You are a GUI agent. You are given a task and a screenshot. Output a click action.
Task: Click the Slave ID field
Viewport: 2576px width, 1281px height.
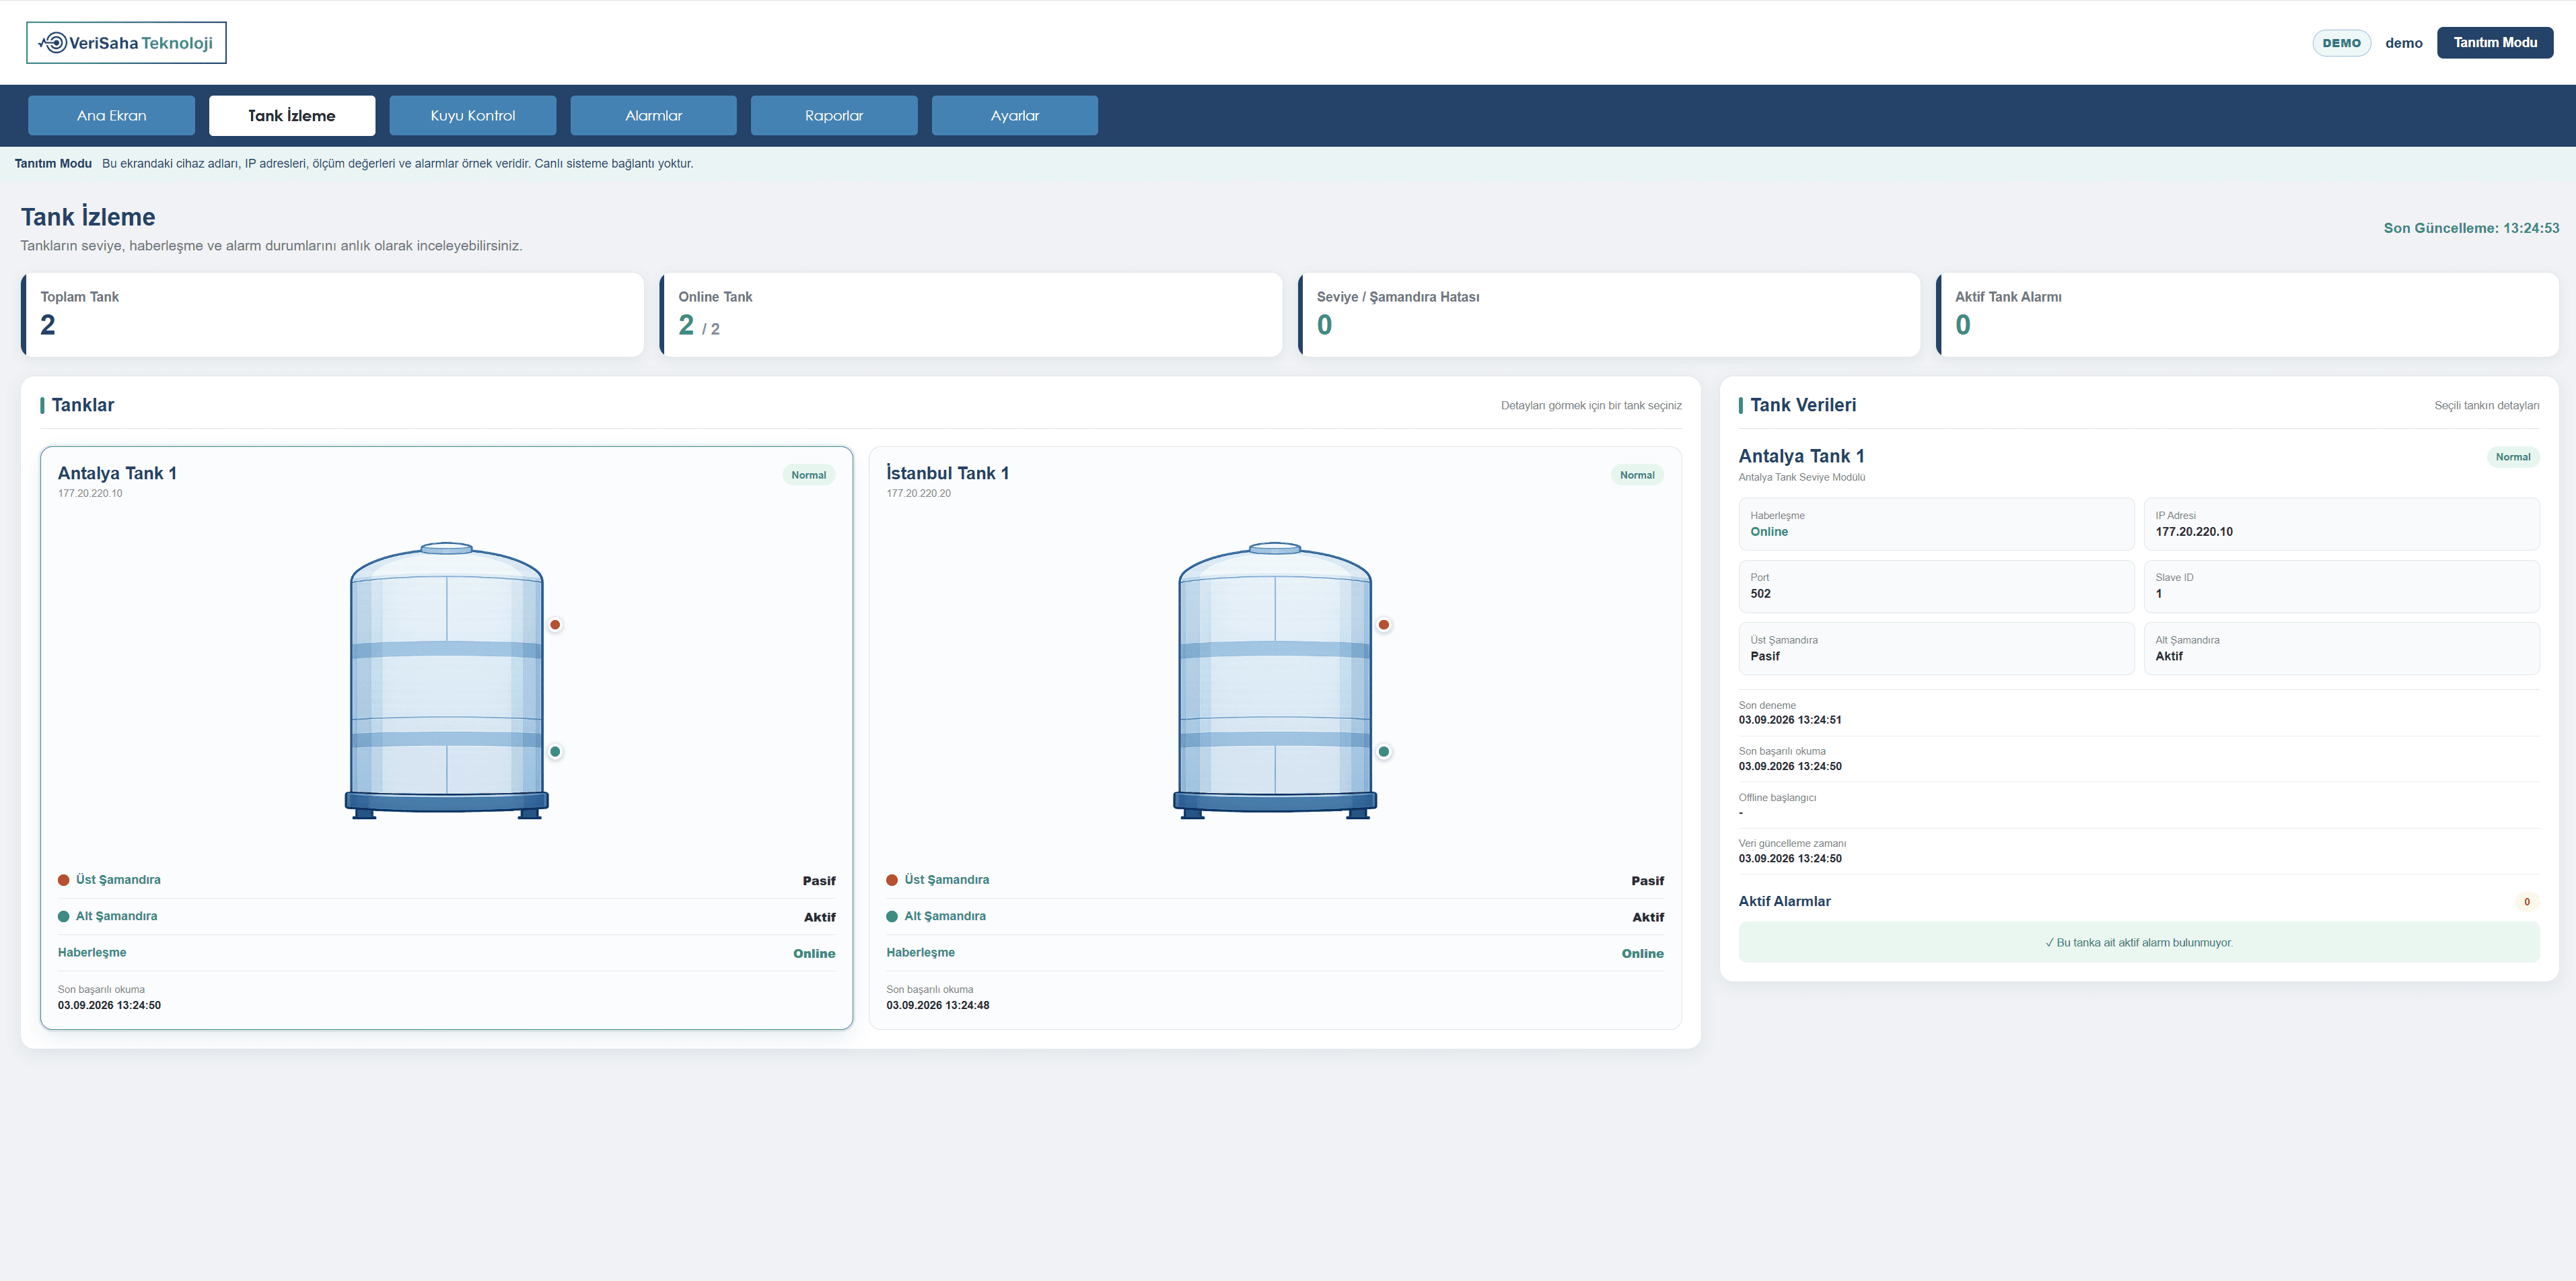point(2341,586)
